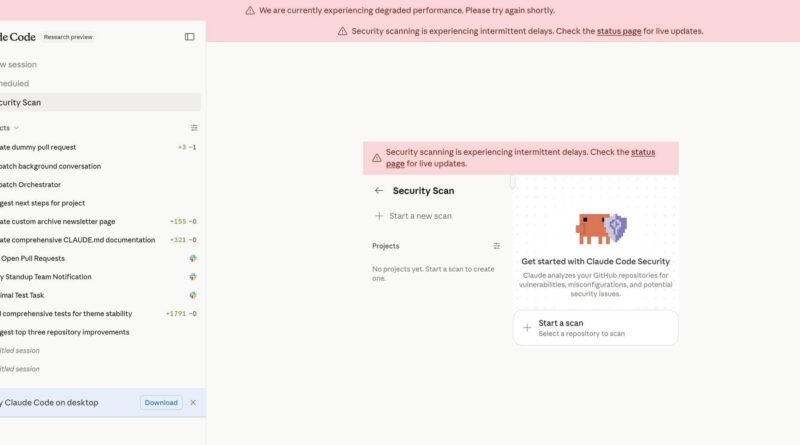Click filter icon beside Projects in scan panel
This screenshot has height=445, width=800.
click(497, 246)
